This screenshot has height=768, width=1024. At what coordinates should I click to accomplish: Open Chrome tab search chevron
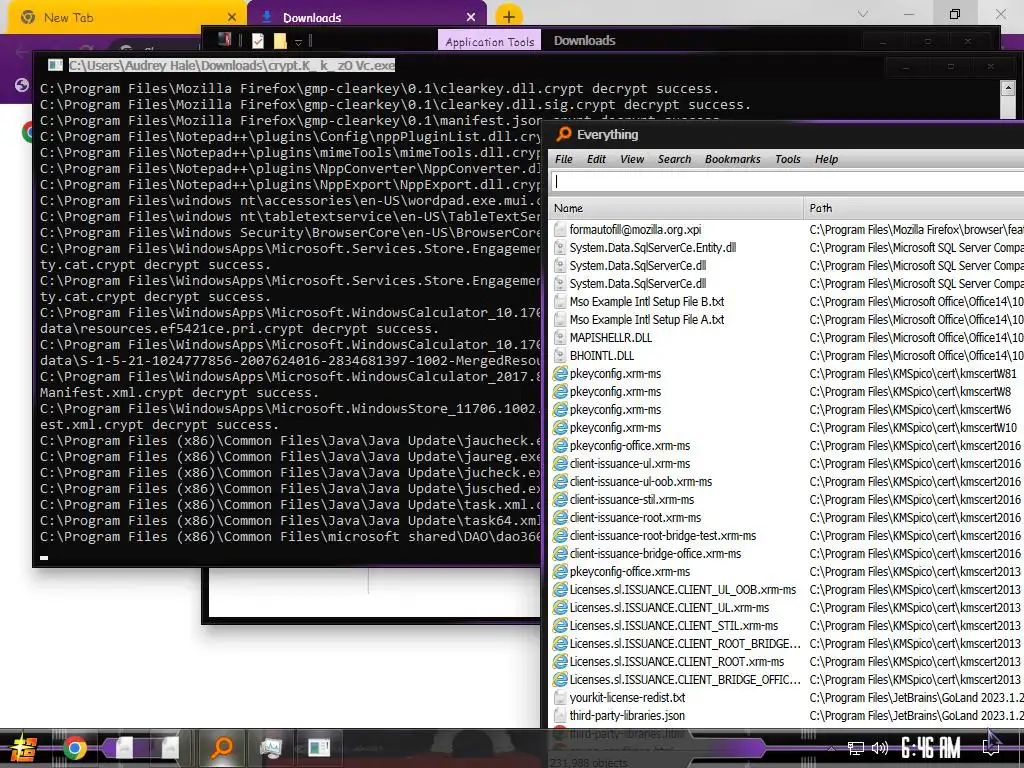tap(863, 14)
